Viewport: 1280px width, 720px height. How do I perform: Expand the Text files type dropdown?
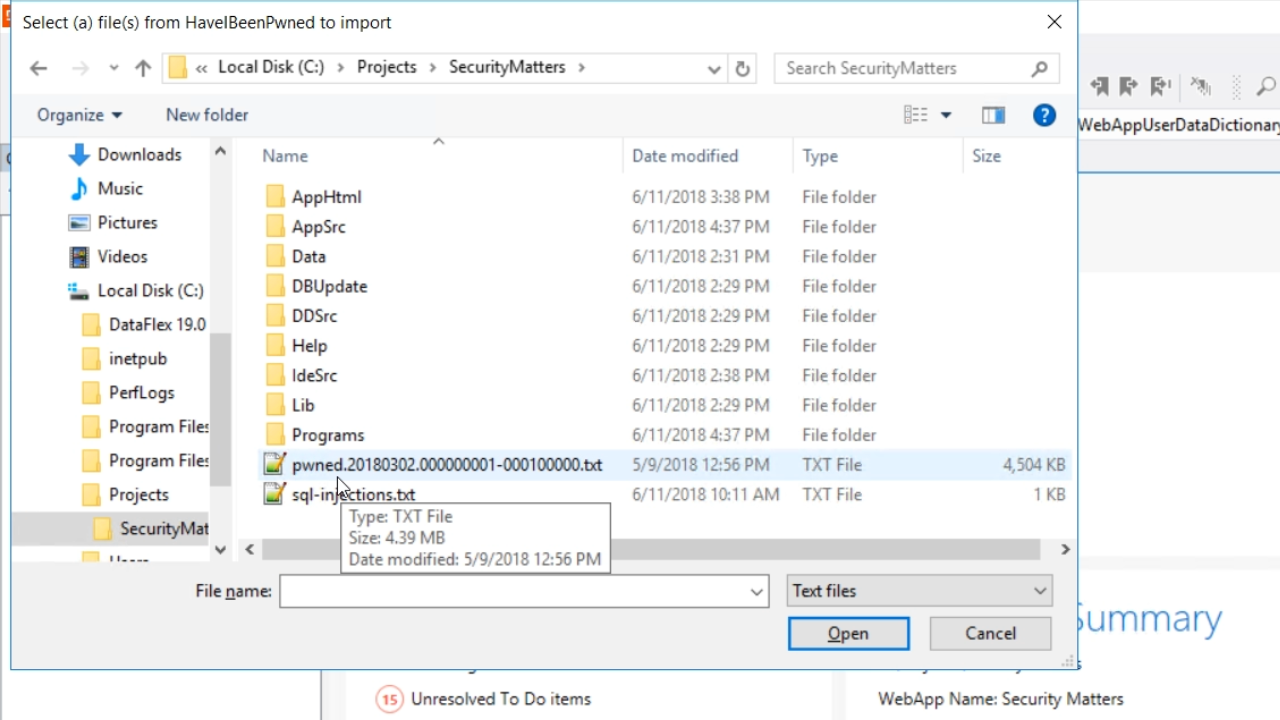tap(918, 591)
